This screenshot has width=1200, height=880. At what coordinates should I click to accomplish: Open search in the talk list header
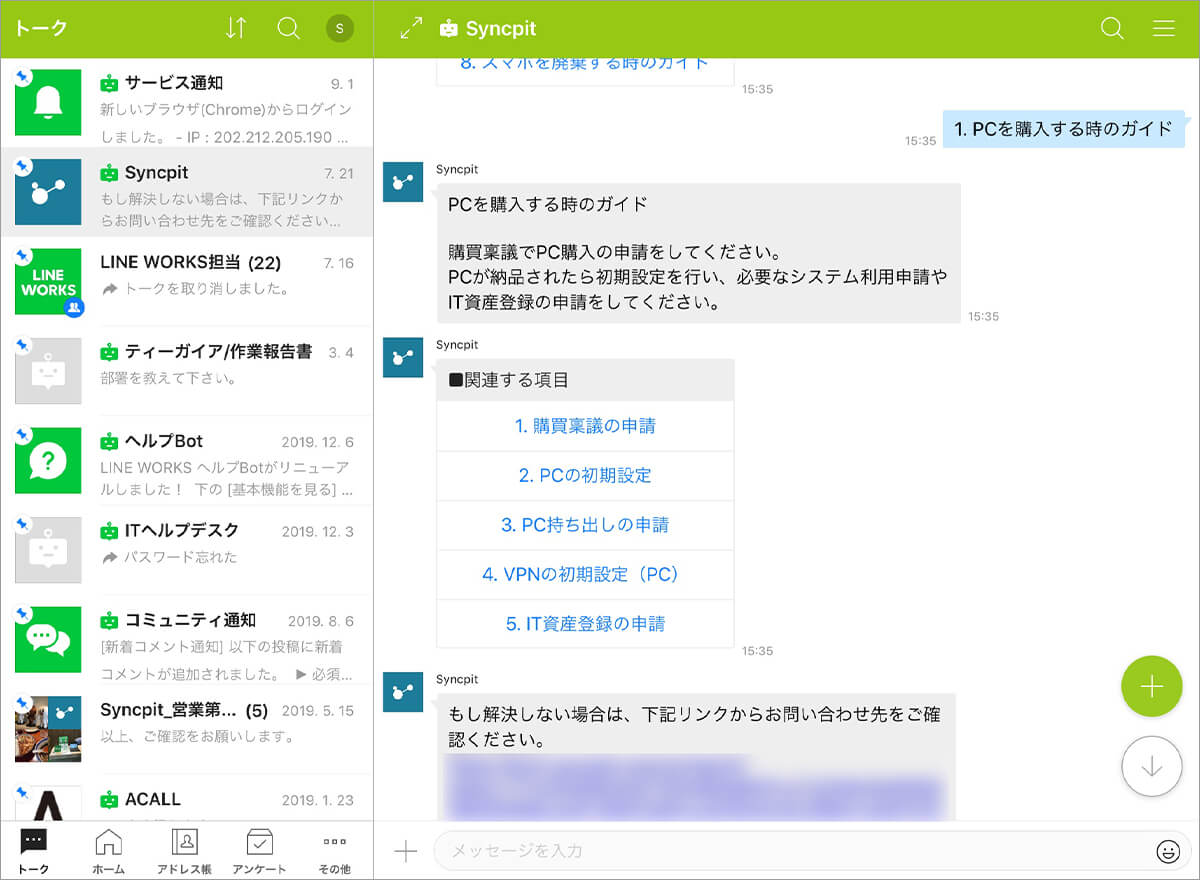tap(289, 28)
